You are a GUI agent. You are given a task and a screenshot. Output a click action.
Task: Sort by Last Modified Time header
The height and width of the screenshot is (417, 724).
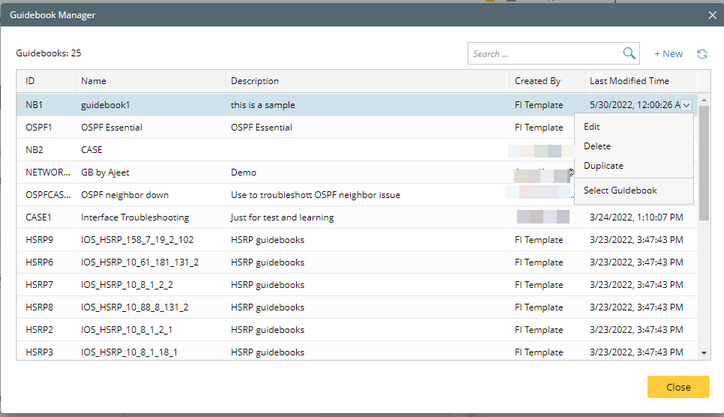[x=630, y=81]
